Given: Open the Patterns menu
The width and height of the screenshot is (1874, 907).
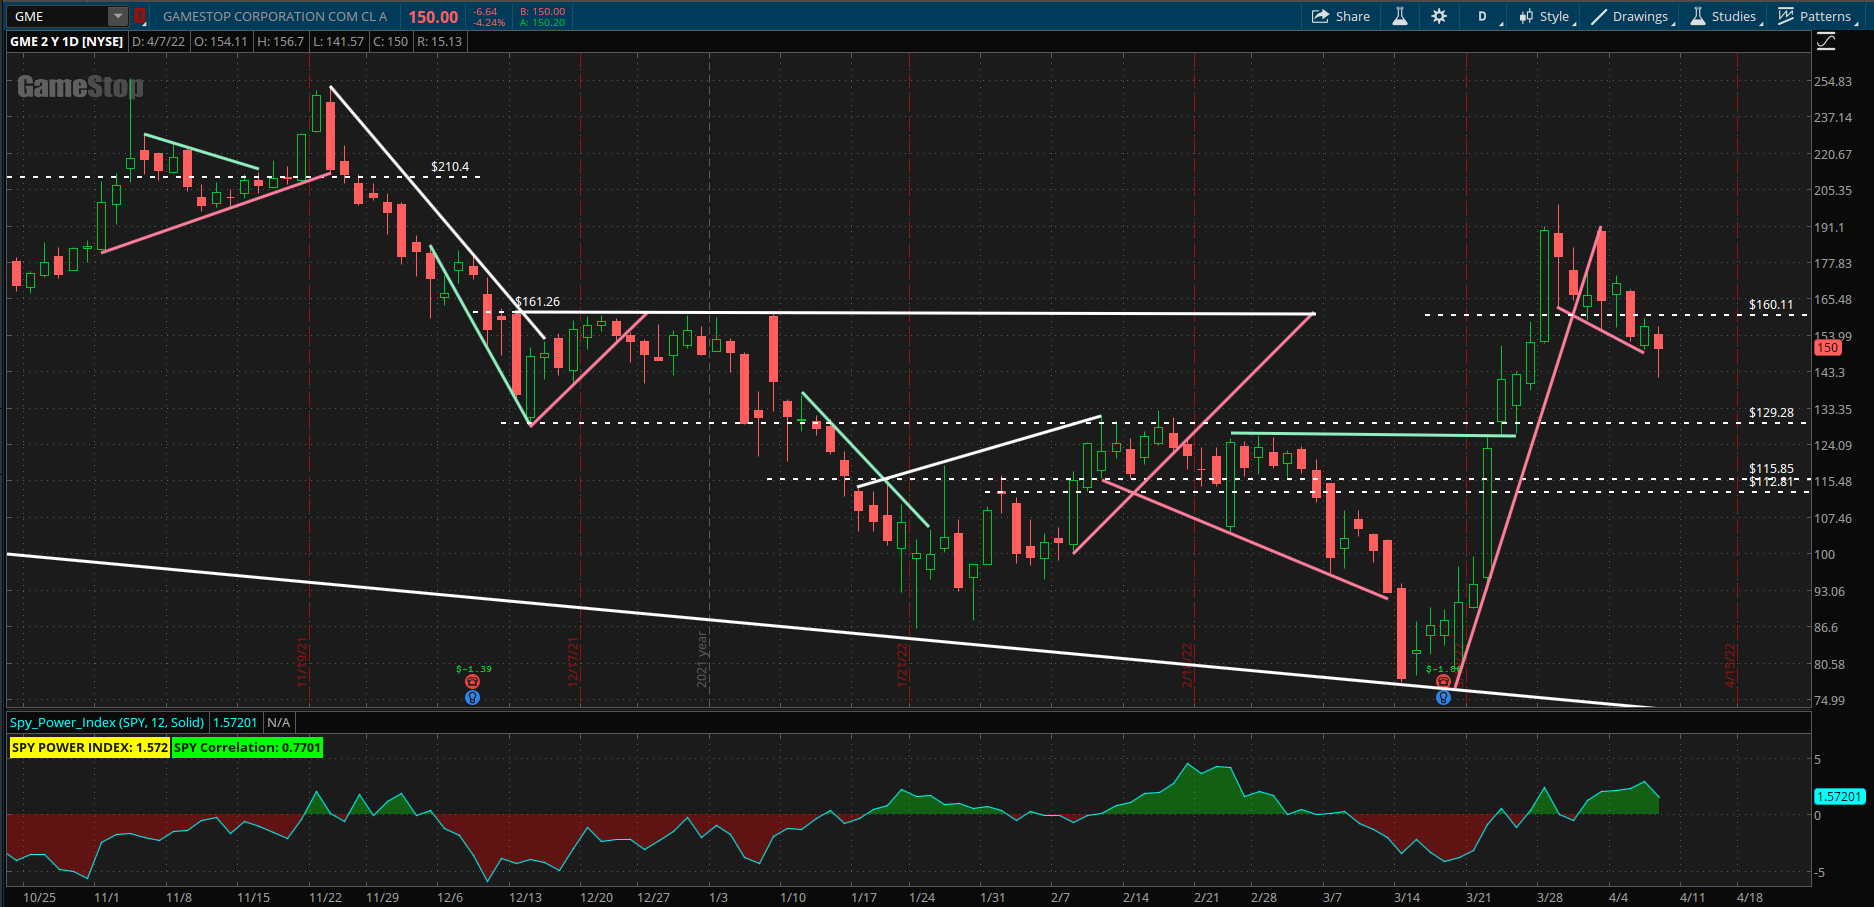Looking at the screenshot, I should [1816, 16].
